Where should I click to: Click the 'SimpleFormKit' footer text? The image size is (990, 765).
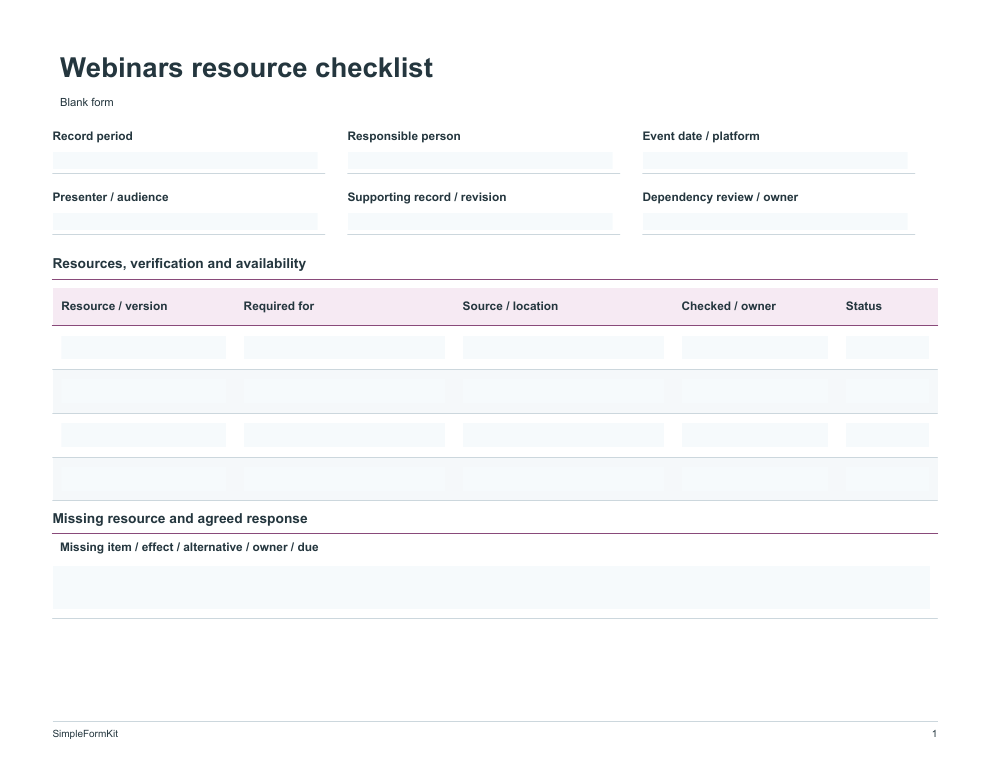pyautogui.click(x=85, y=733)
